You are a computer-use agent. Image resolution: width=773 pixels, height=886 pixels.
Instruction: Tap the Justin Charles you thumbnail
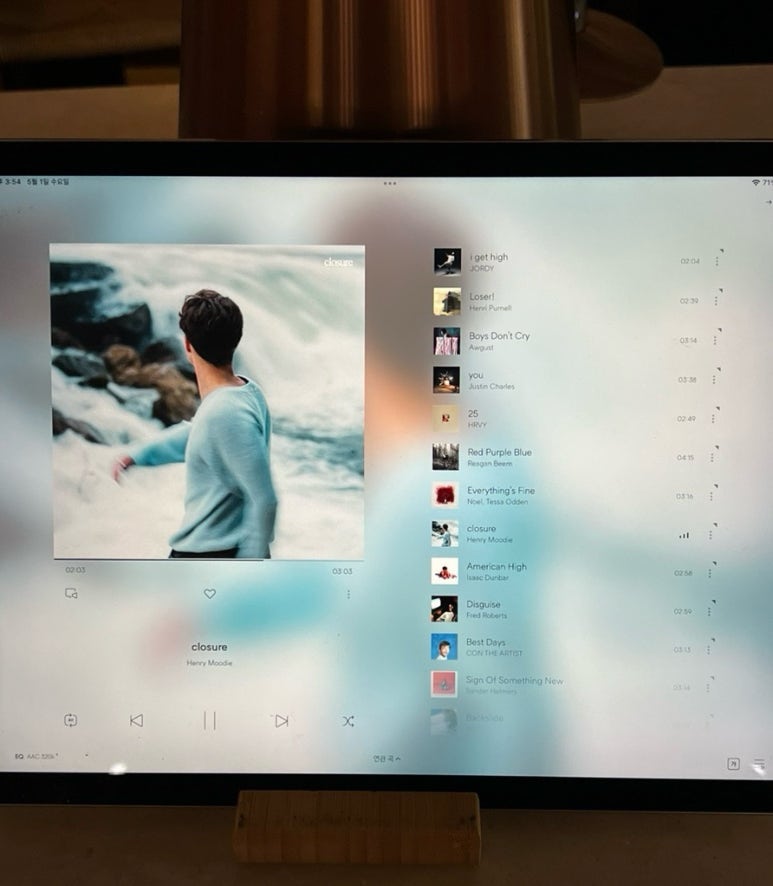446,380
